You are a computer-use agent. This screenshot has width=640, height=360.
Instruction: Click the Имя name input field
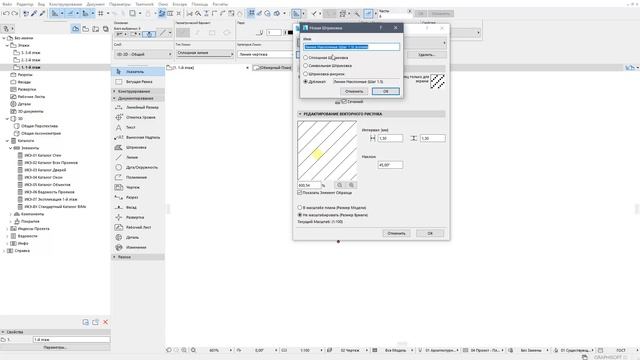tap(351, 47)
